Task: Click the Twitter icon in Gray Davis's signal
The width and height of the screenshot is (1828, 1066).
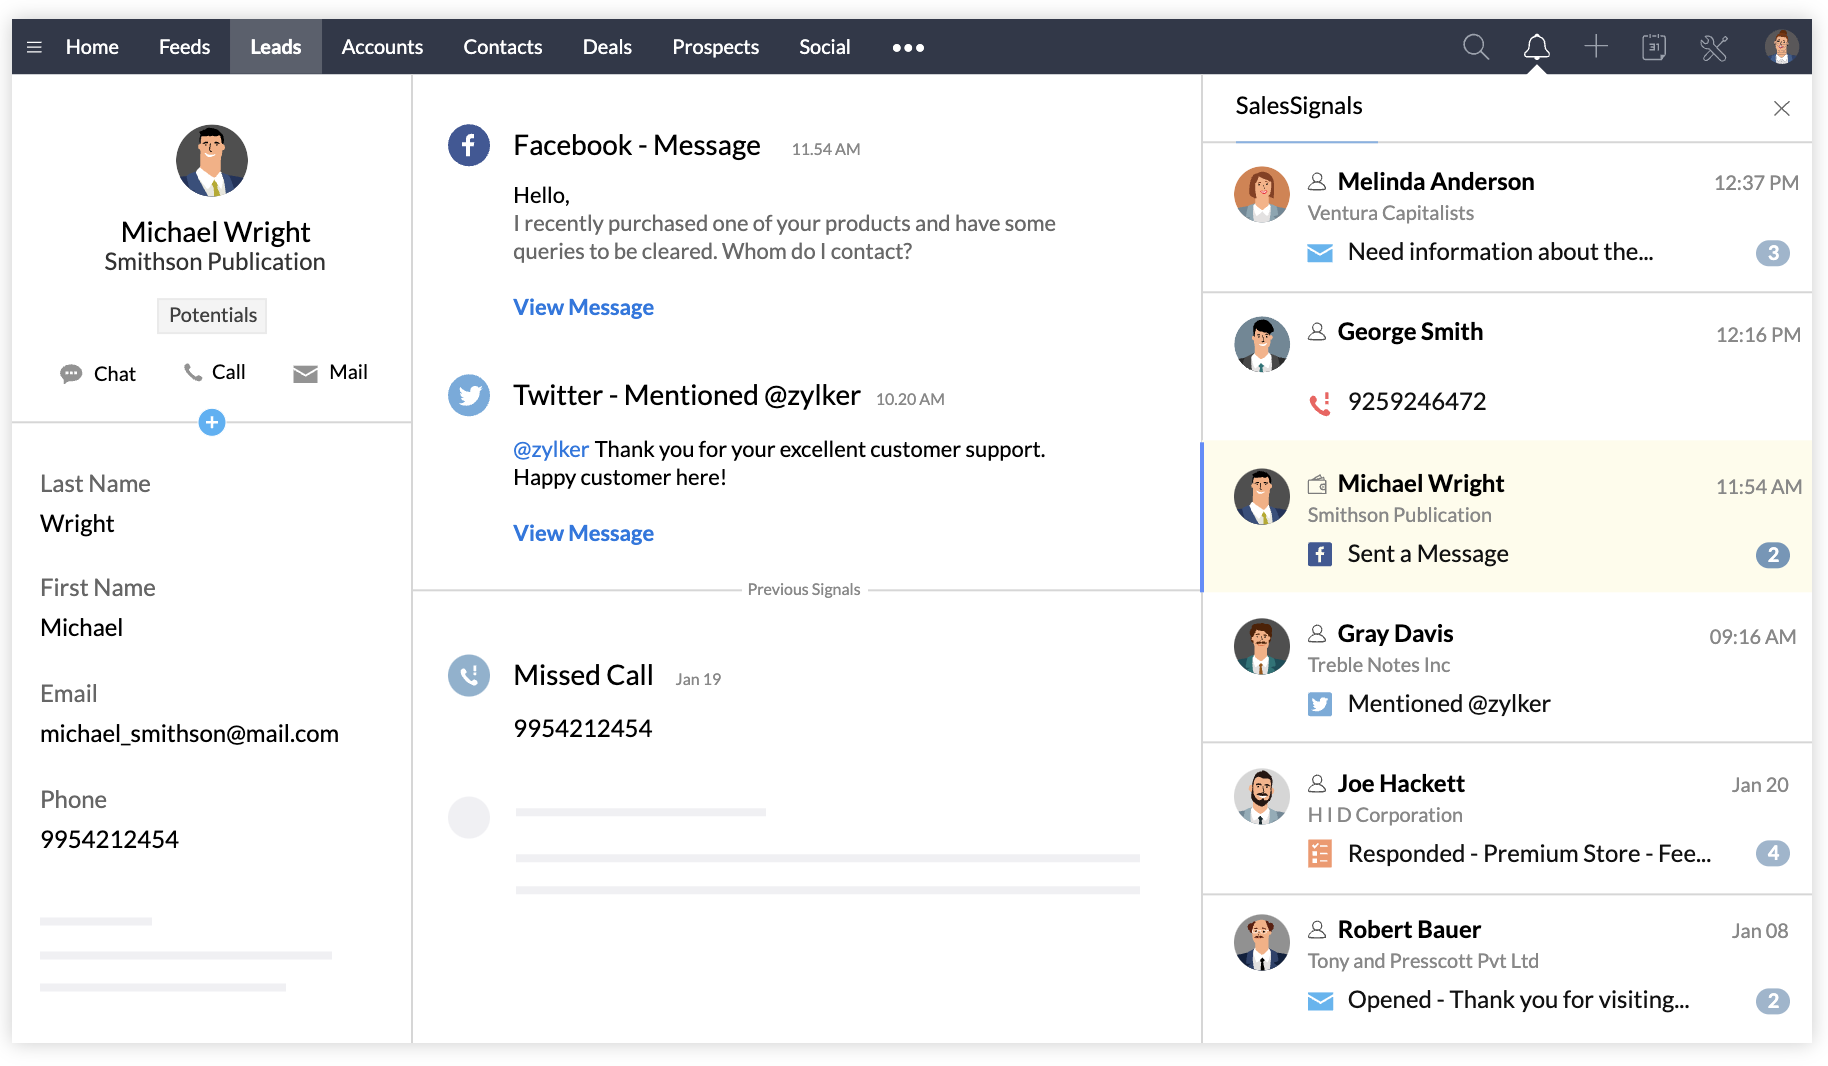Action: point(1320,704)
